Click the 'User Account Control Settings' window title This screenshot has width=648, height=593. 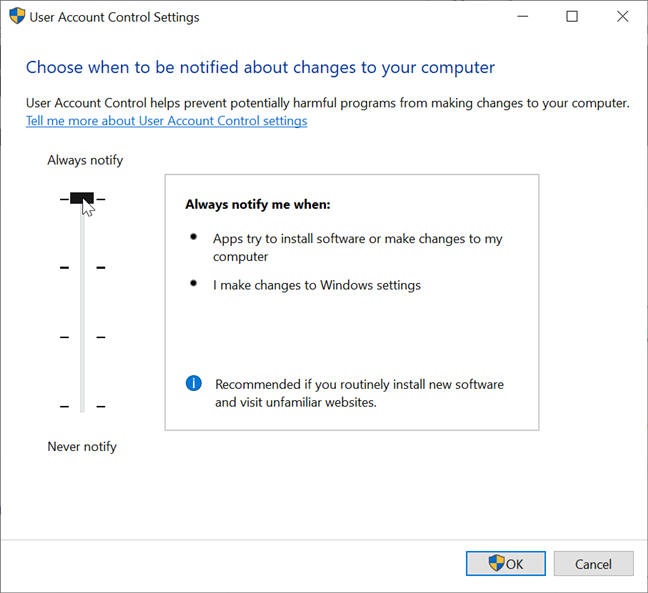coord(114,17)
